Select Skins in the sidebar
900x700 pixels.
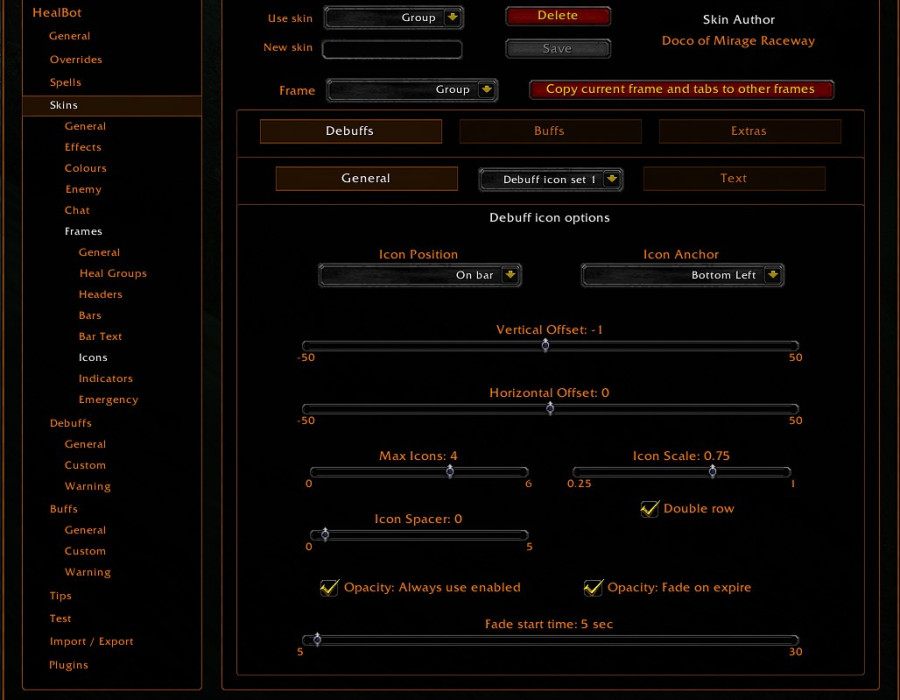(x=112, y=106)
